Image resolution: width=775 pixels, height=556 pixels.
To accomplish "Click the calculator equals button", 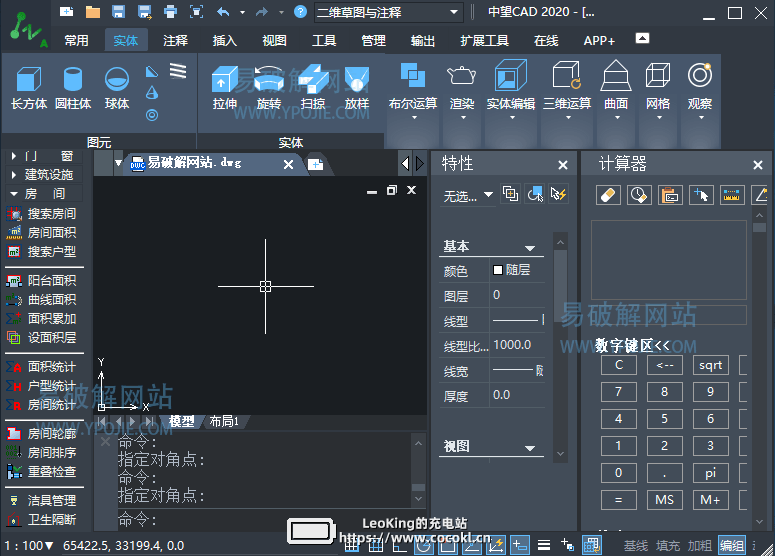I will [x=618, y=500].
